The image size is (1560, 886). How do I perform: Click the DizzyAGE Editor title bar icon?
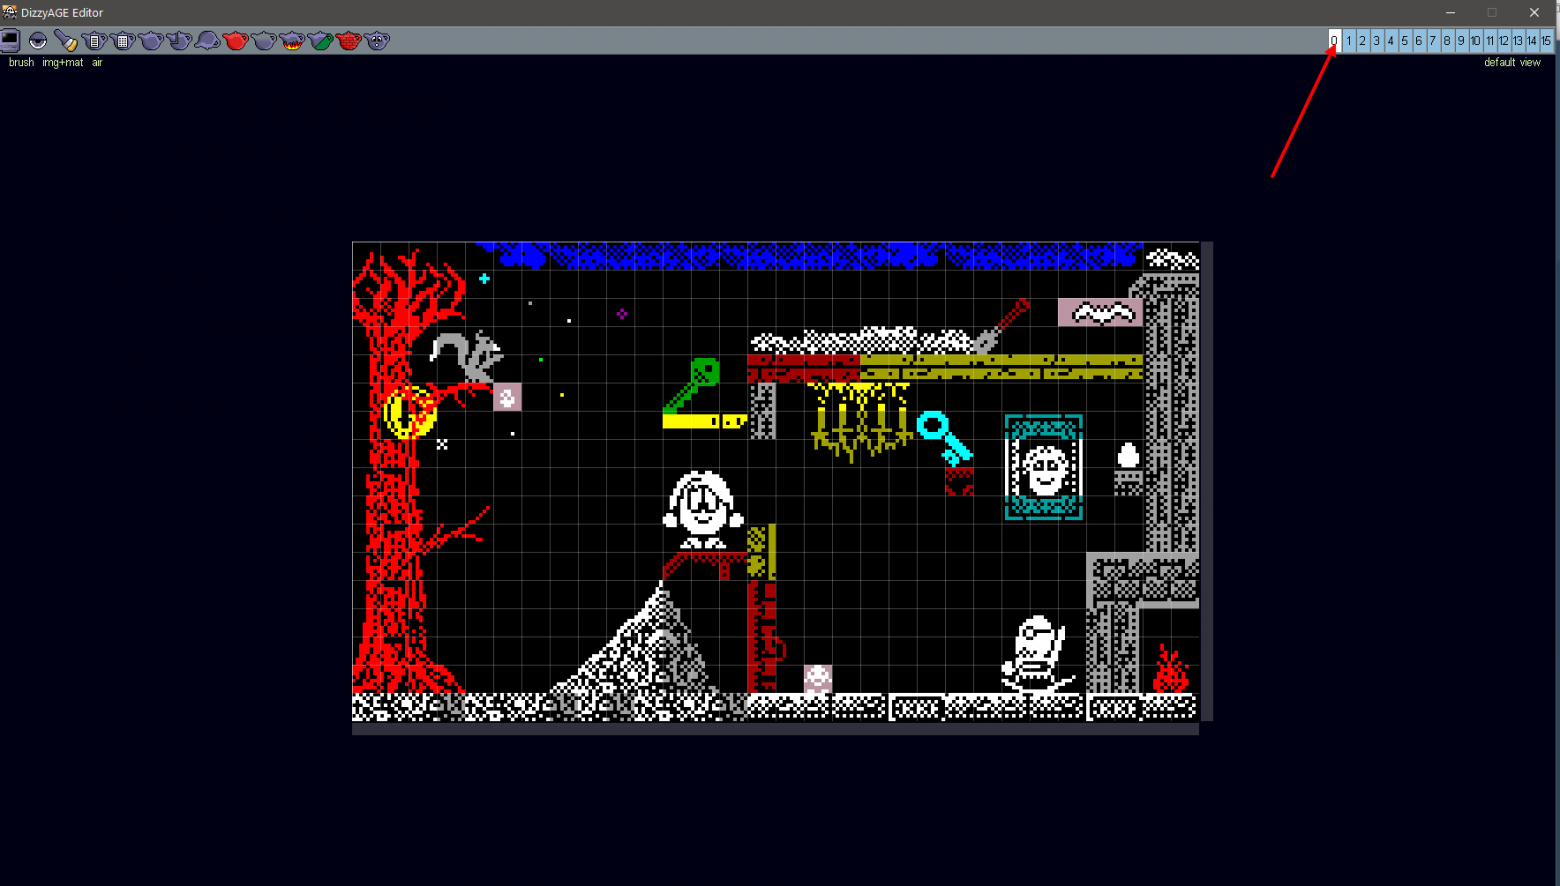[10, 12]
